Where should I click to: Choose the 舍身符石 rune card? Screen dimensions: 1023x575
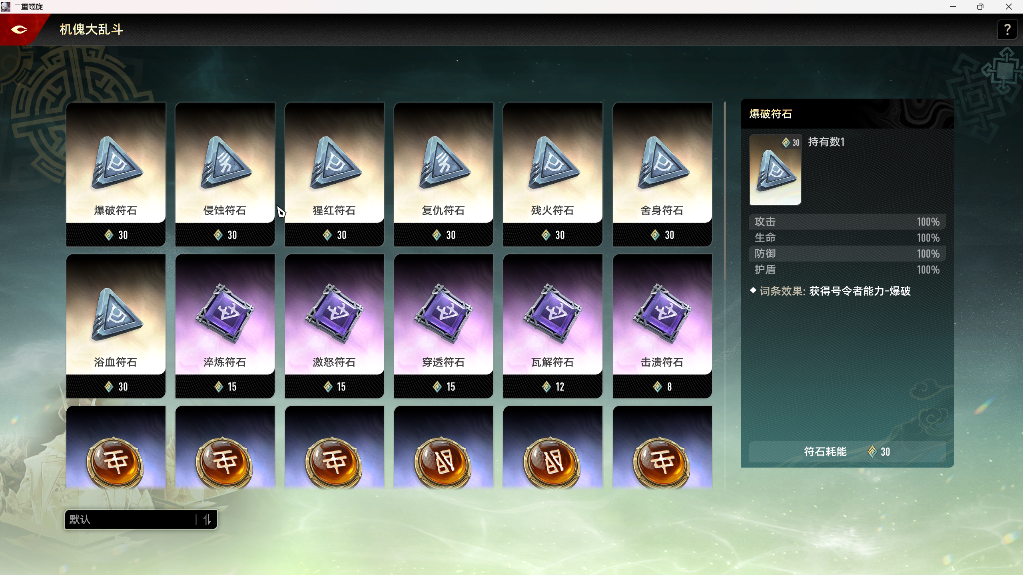pos(662,174)
